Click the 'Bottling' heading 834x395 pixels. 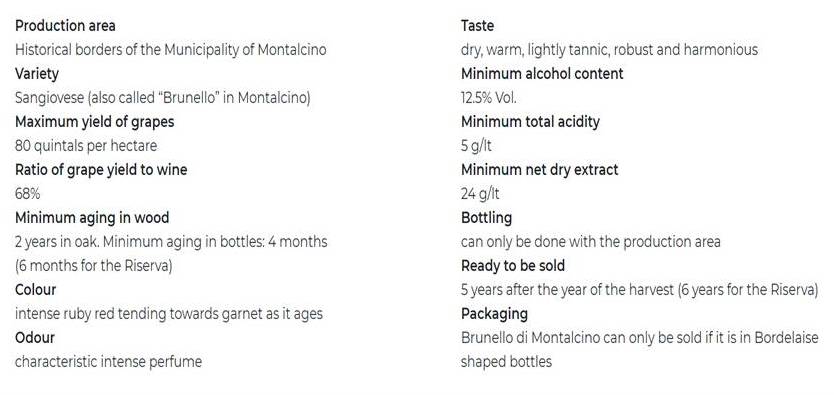pyautogui.click(x=486, y=218)
